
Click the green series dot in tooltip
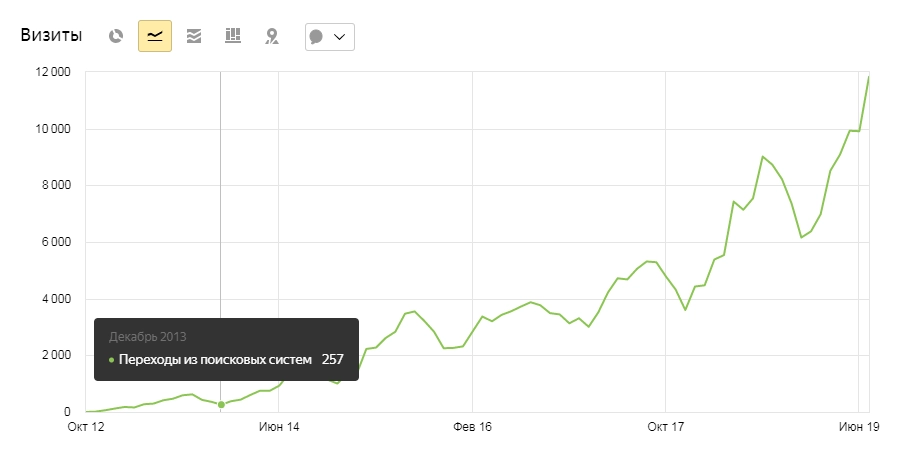pos(111,359)
